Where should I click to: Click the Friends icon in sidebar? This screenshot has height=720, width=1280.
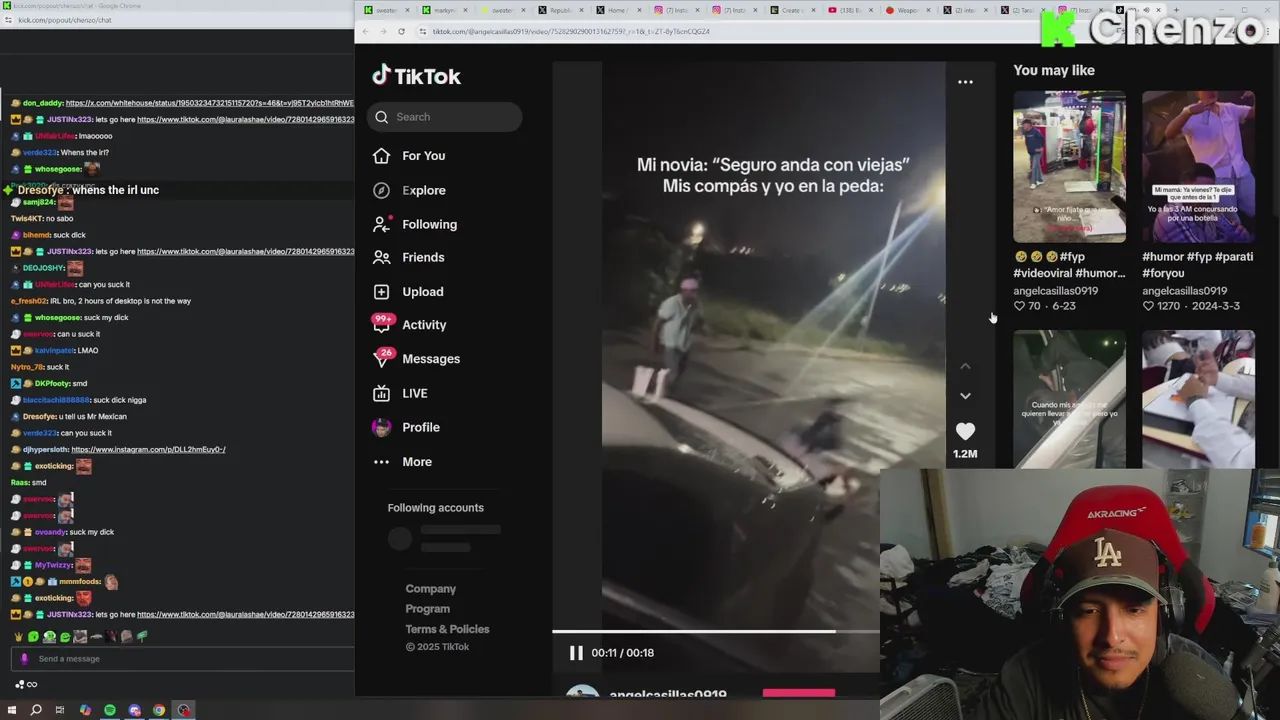point(381,257)
